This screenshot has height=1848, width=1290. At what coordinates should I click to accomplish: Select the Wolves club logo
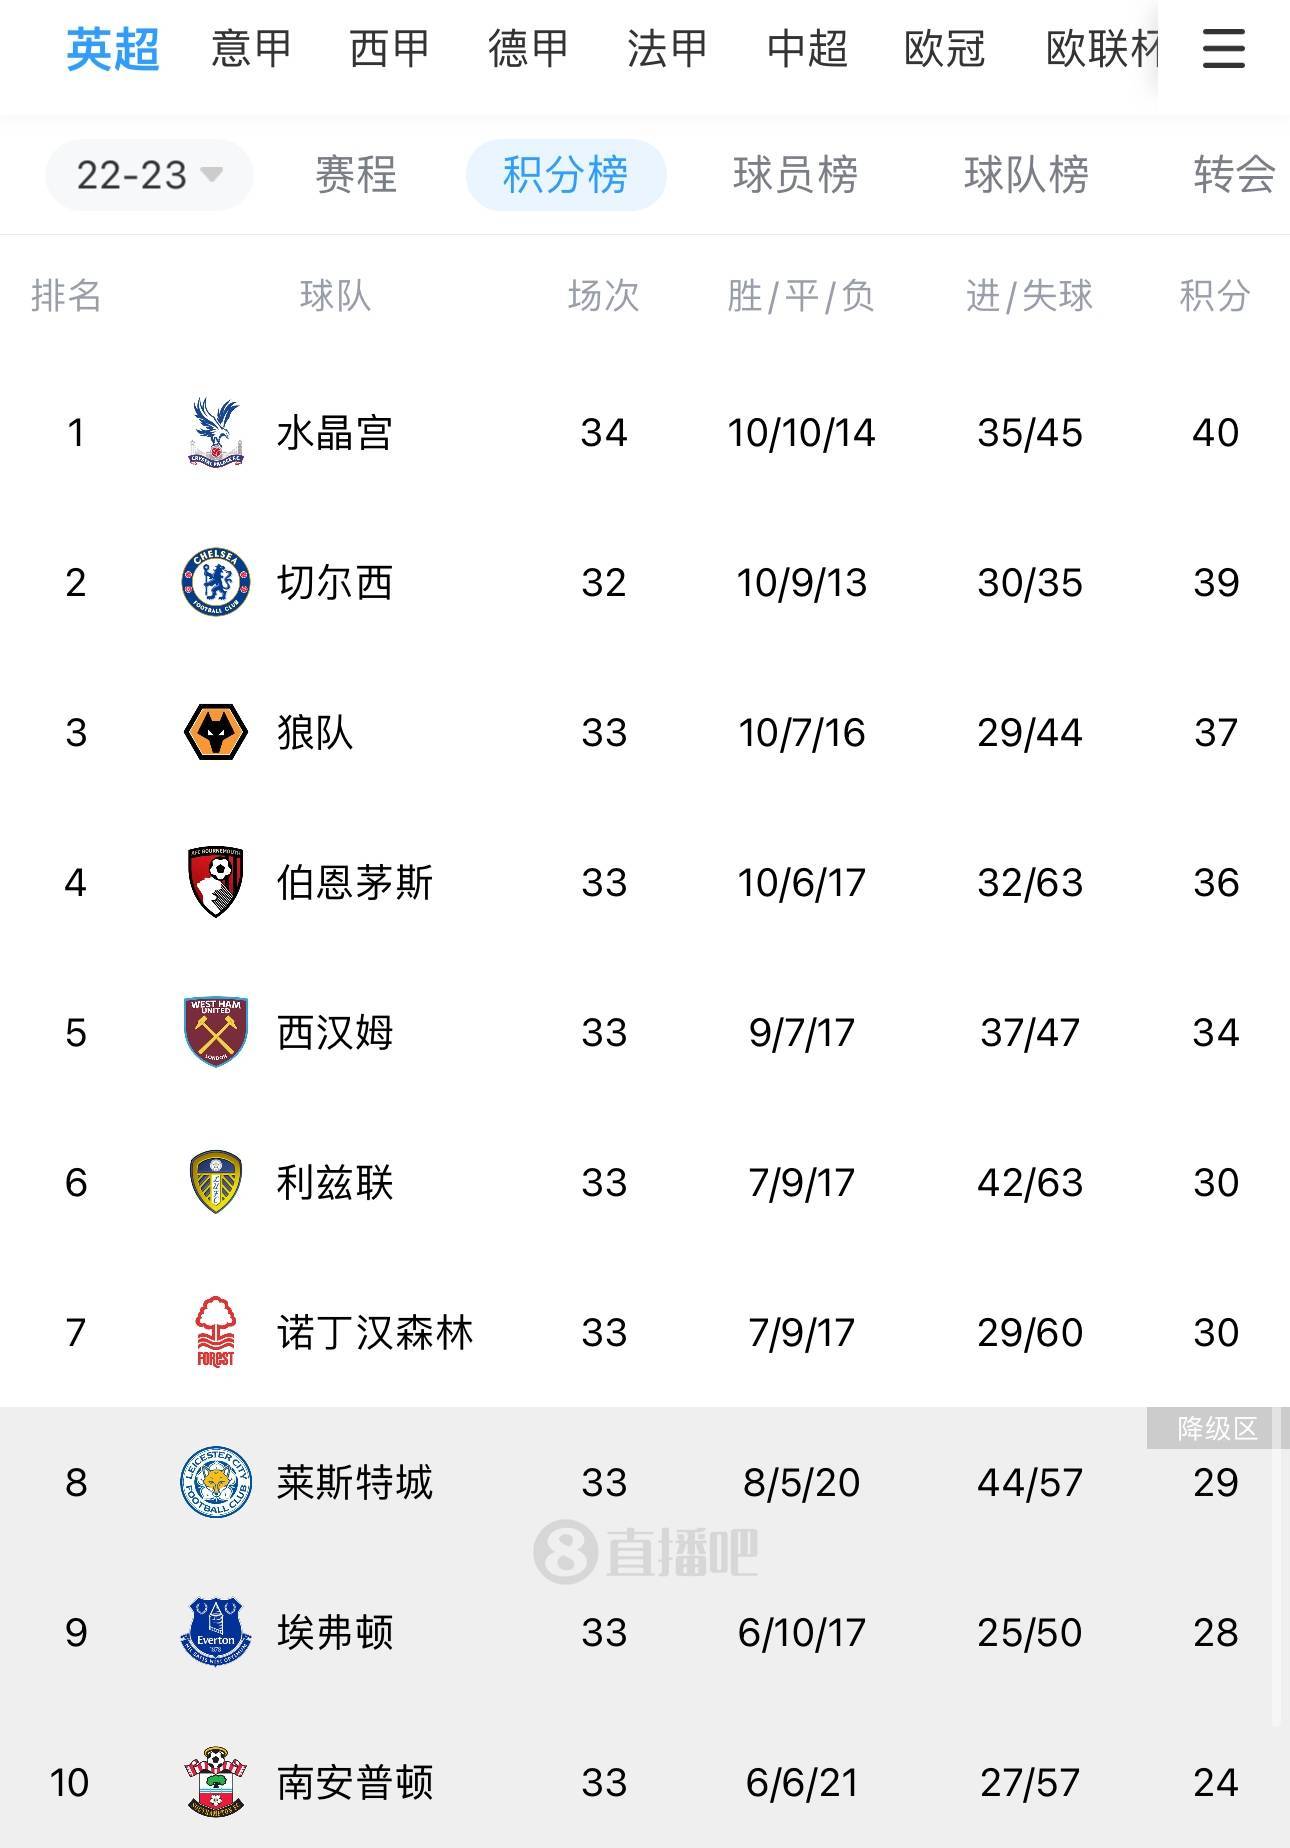point(216,732)
